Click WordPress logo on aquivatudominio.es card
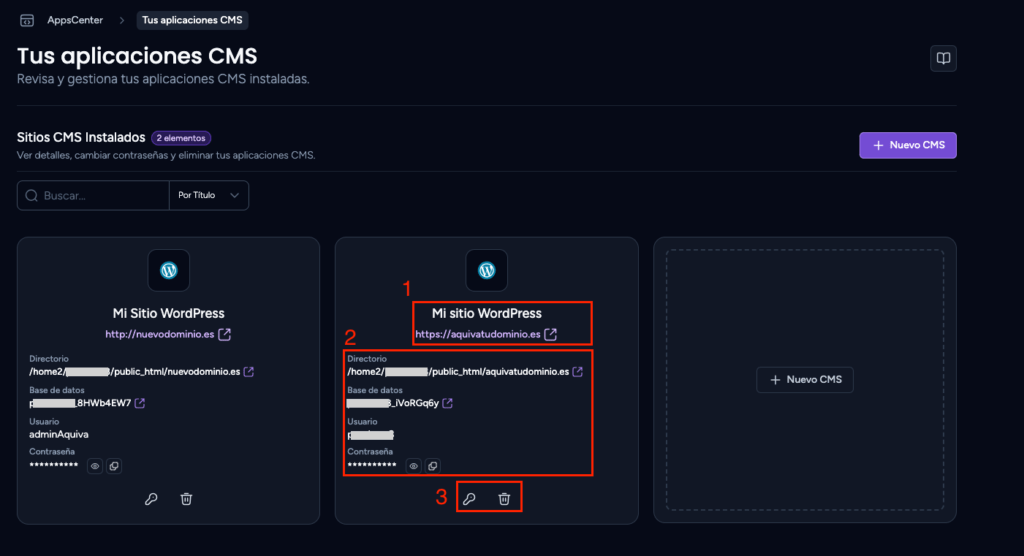Image resolution: width=1024 pixels, height=556 pixels. (487, 270)
